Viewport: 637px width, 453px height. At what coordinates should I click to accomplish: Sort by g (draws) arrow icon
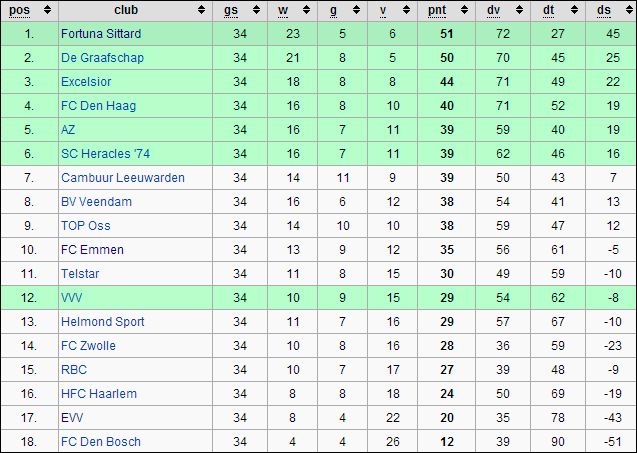(356, 10)
